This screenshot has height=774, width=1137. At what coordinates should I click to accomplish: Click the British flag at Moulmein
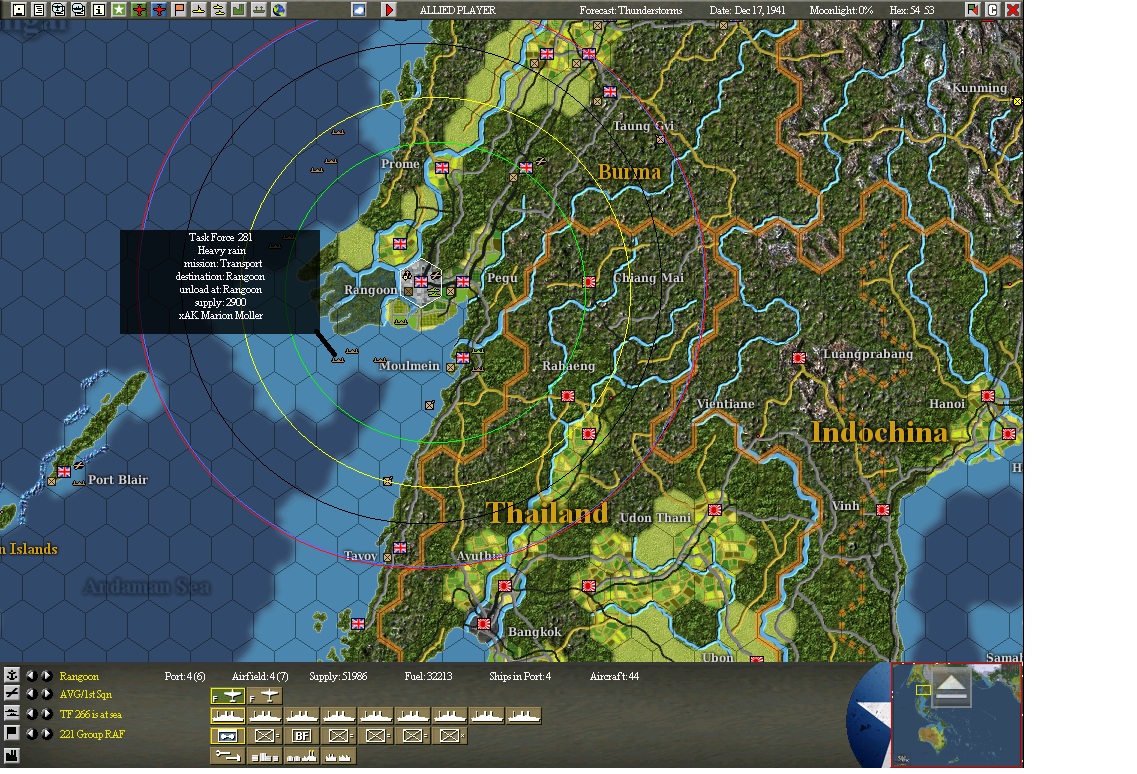click(463, 358)
